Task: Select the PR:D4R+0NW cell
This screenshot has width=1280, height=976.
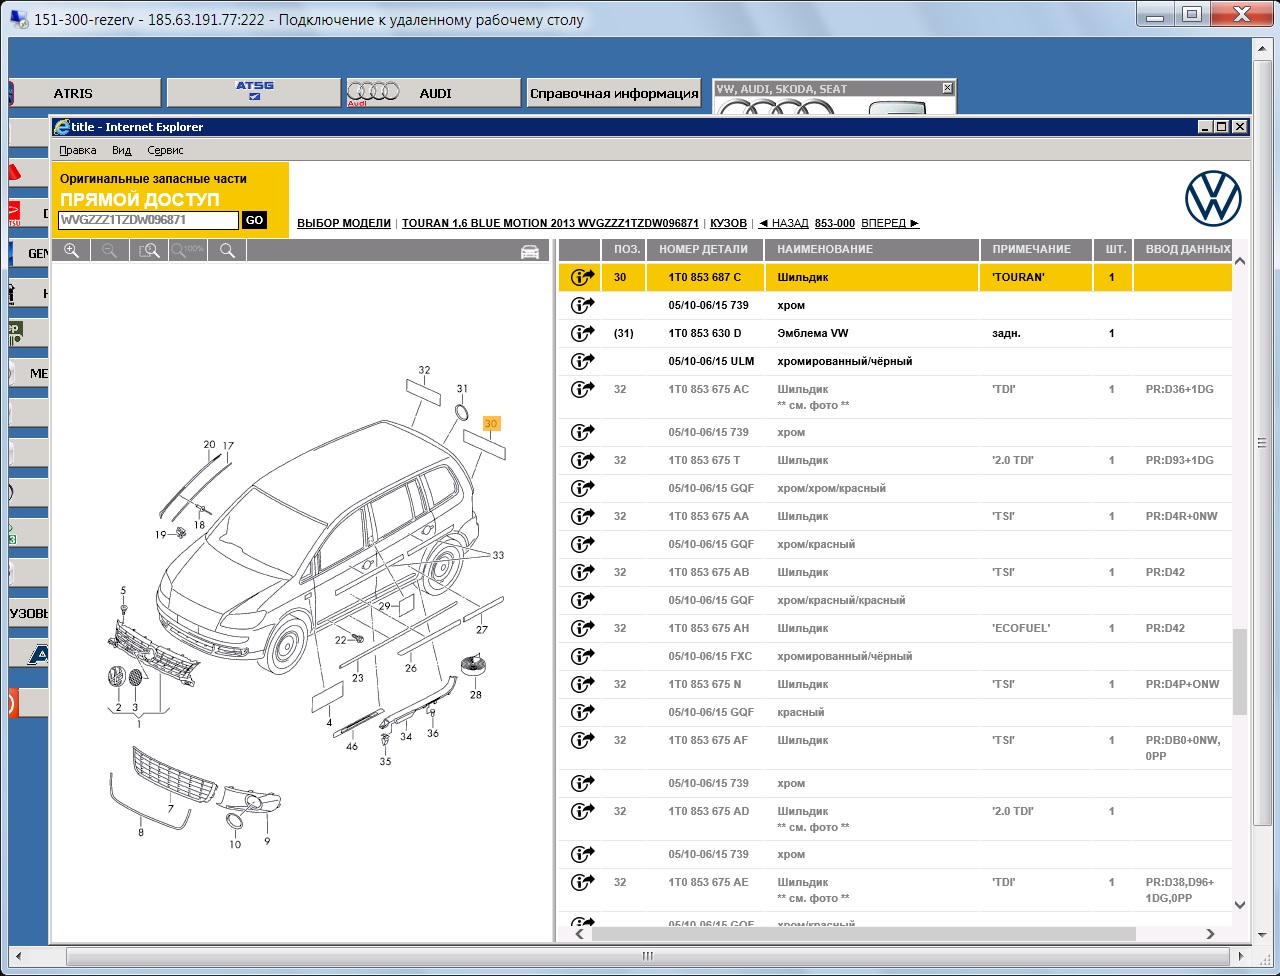Action: point(1182,516)
